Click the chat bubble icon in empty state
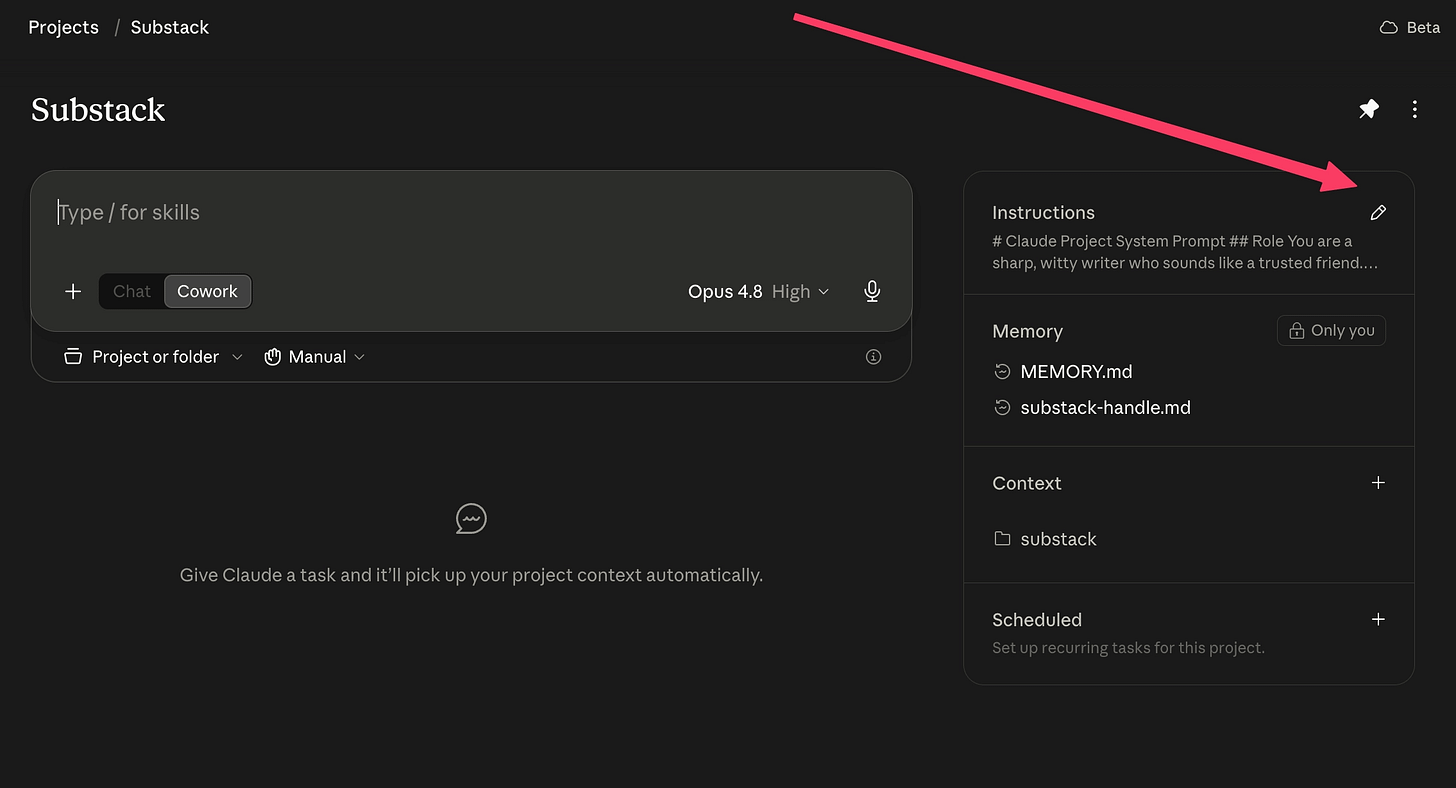 click(x=471, y=519)
